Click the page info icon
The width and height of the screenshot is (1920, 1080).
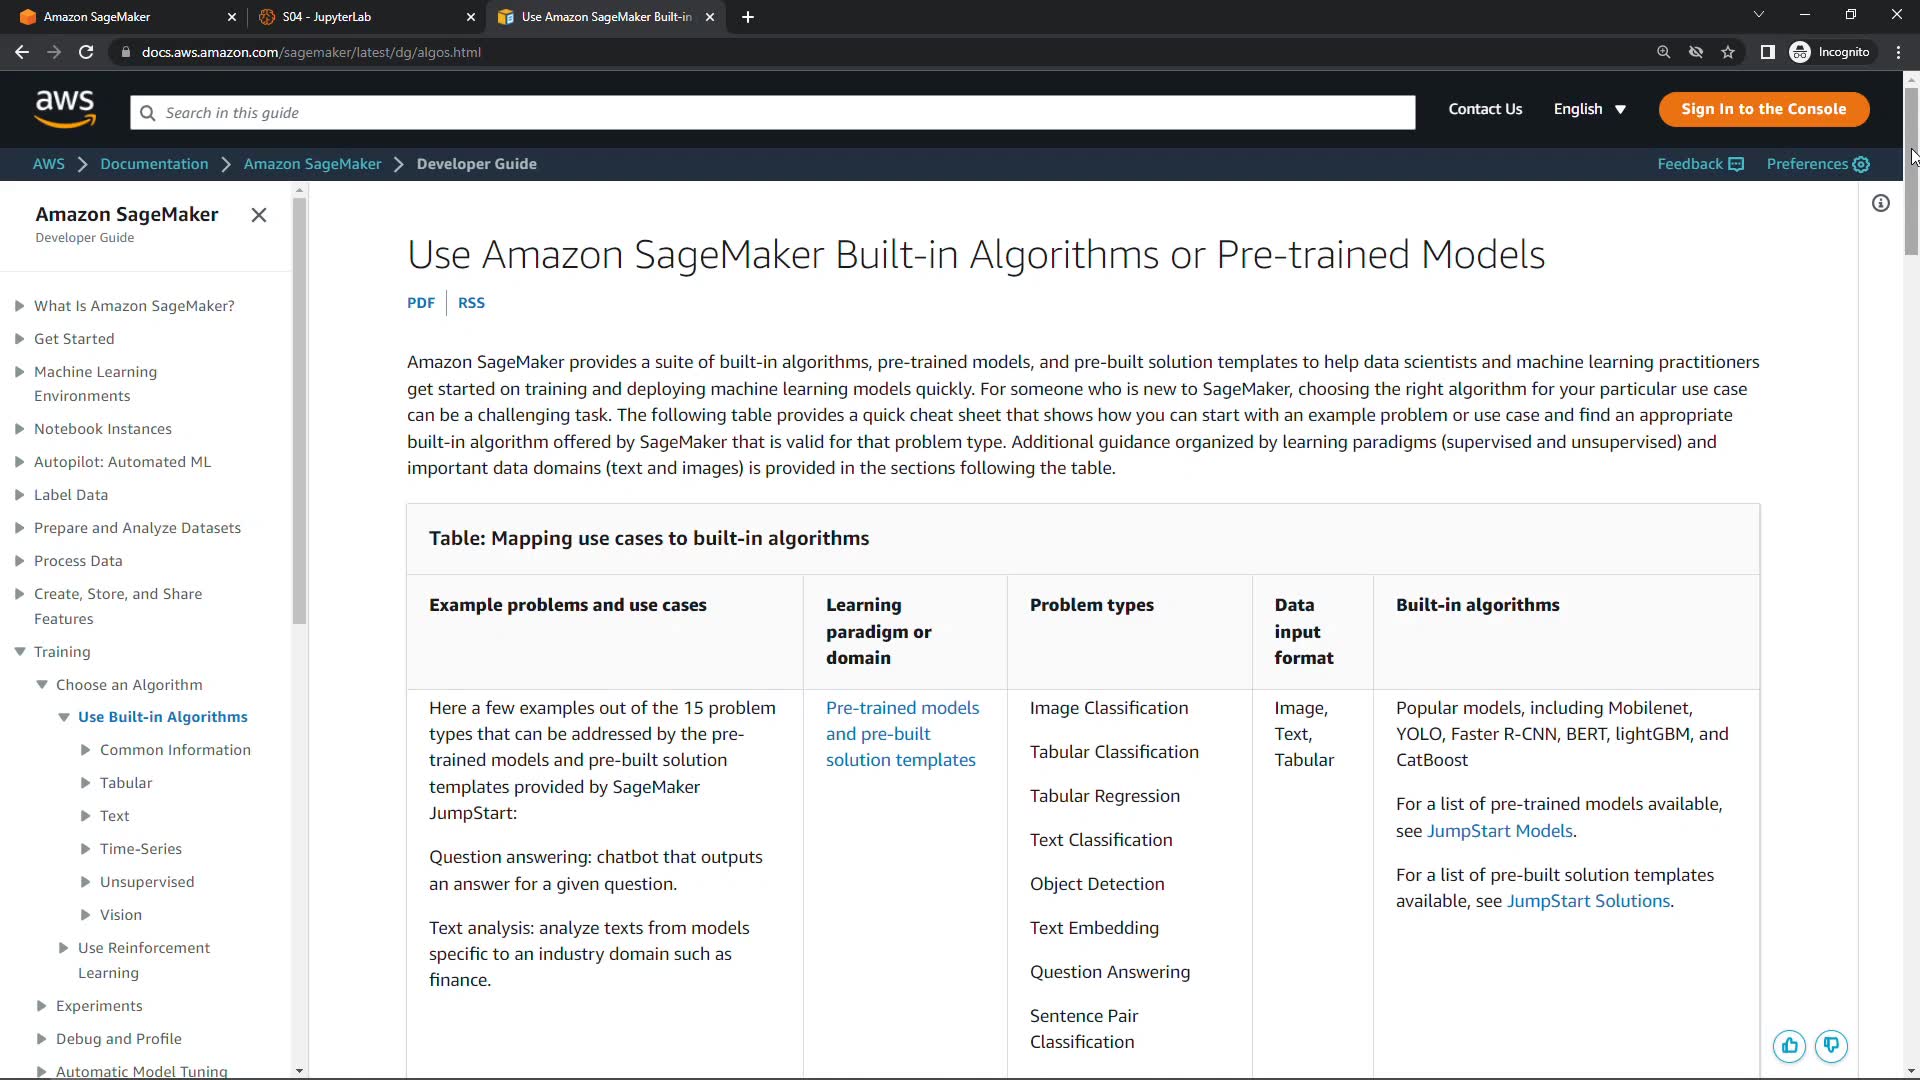pyautogui.click(x=1881, y=204)
